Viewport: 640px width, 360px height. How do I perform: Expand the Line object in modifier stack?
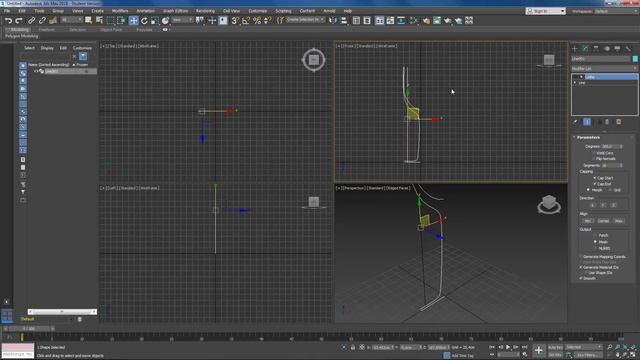coord(575,82)
